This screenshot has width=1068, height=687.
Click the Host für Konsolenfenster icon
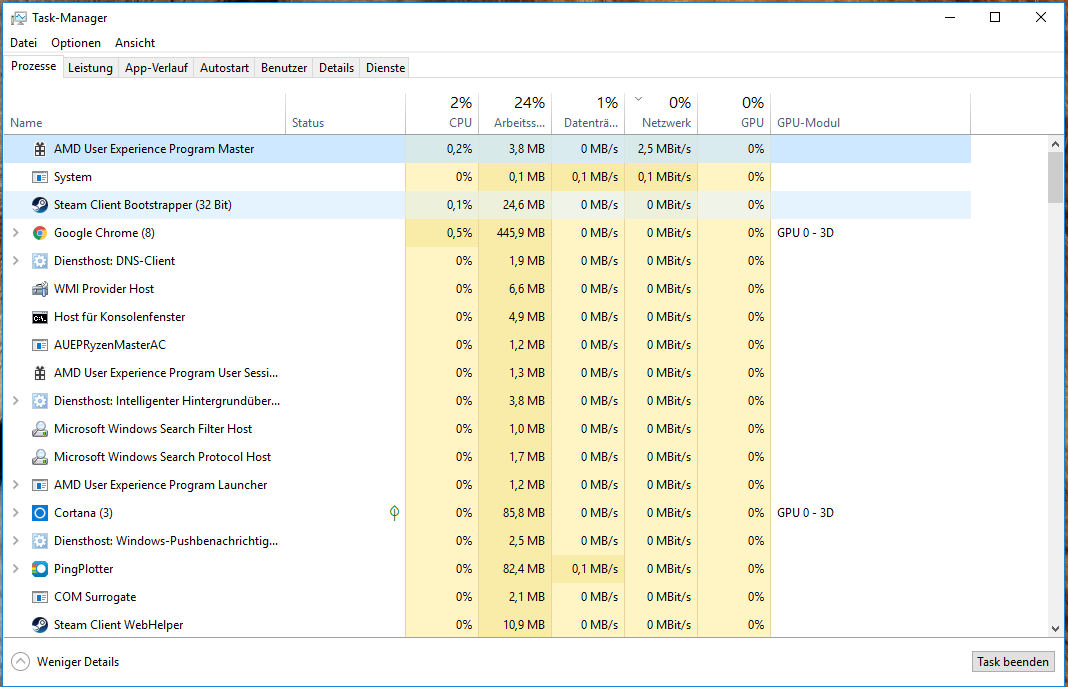point(40,317)
